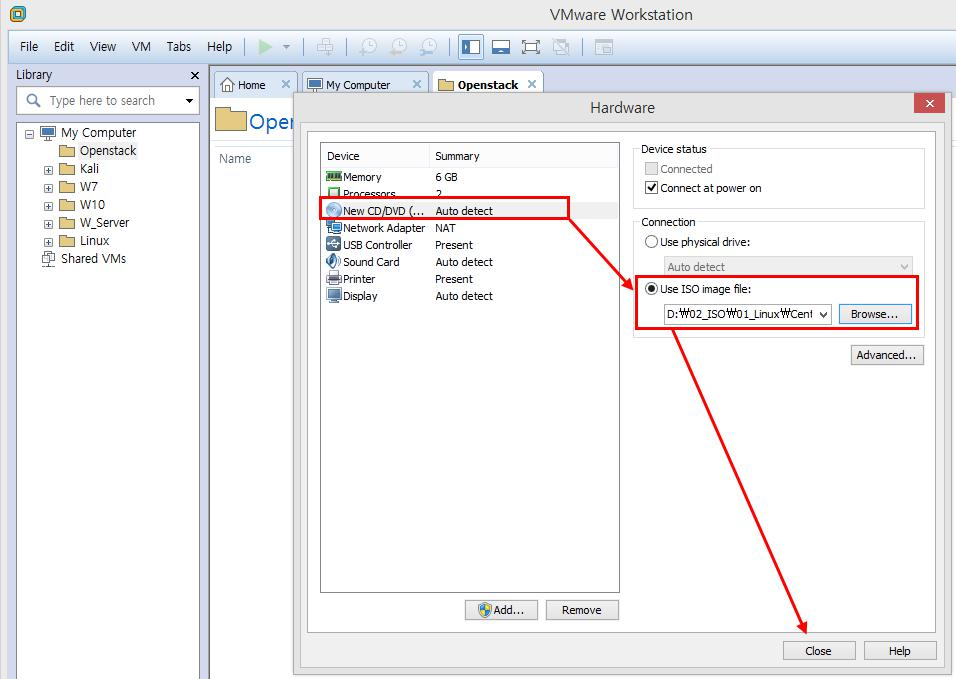
Task: Toggle Connect at power on checkbox
Action: click(x=651, y=188)
